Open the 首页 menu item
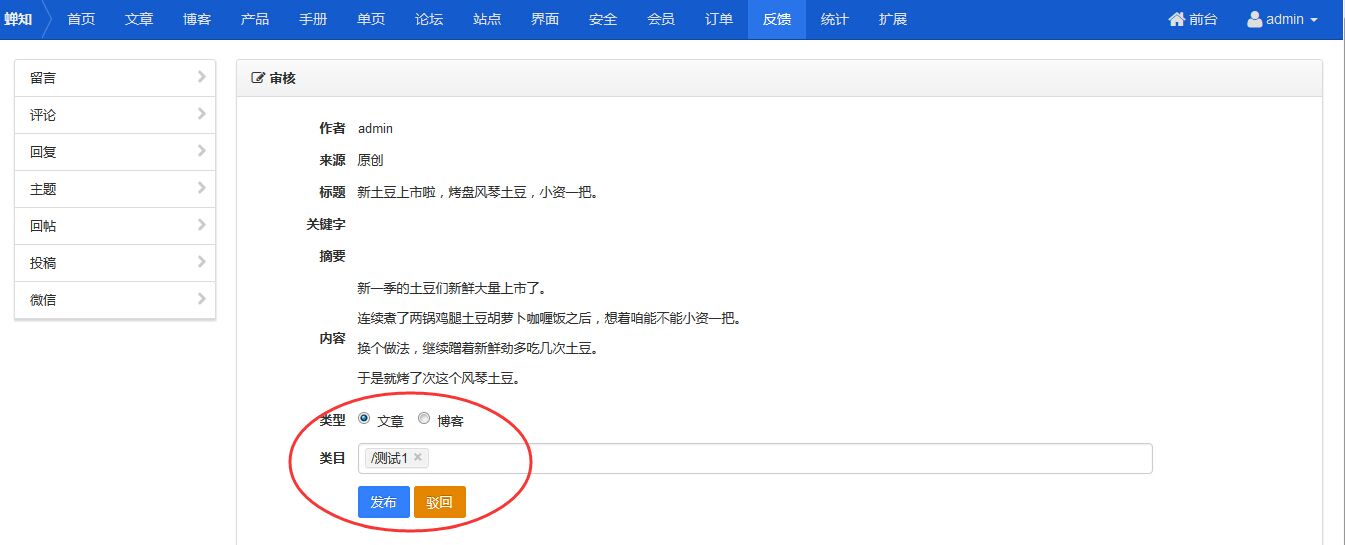 pyautogui.click(x=81, y=19)
